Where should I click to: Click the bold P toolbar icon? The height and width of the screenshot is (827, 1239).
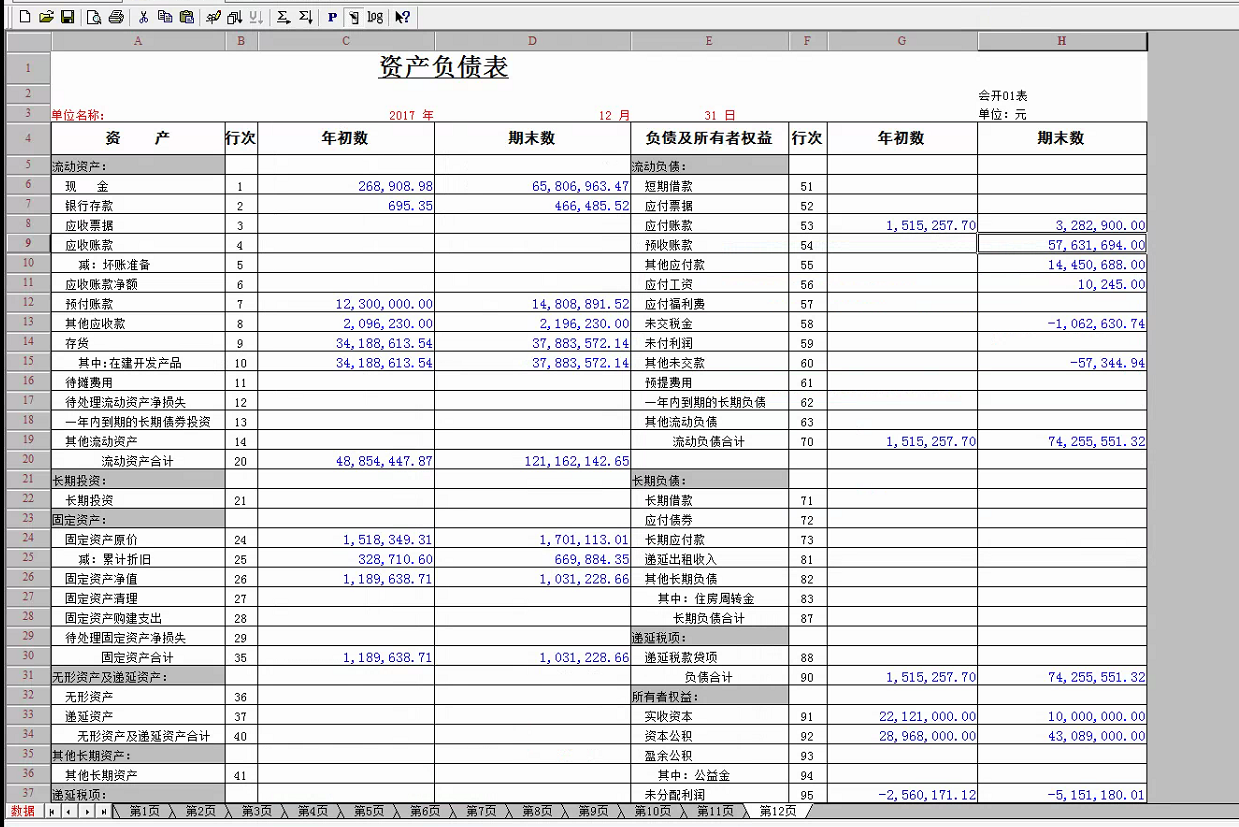click(332, 17)
